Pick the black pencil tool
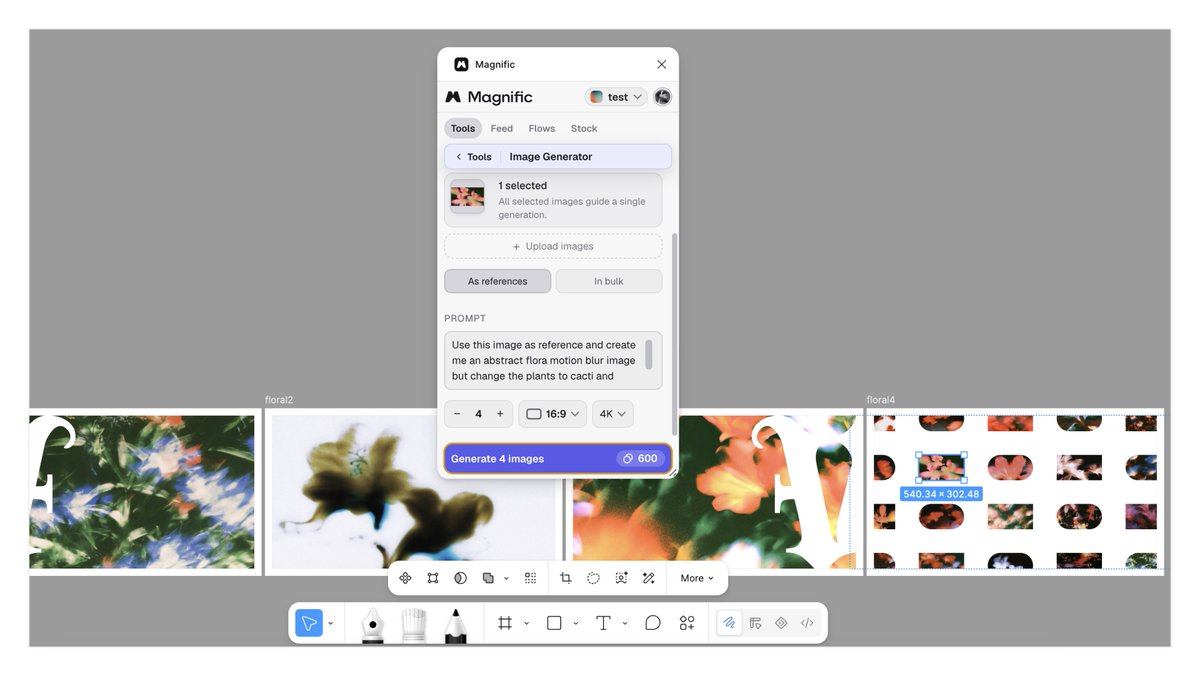This screenshot has width=1200, height=676. click(x=456, y=624)
